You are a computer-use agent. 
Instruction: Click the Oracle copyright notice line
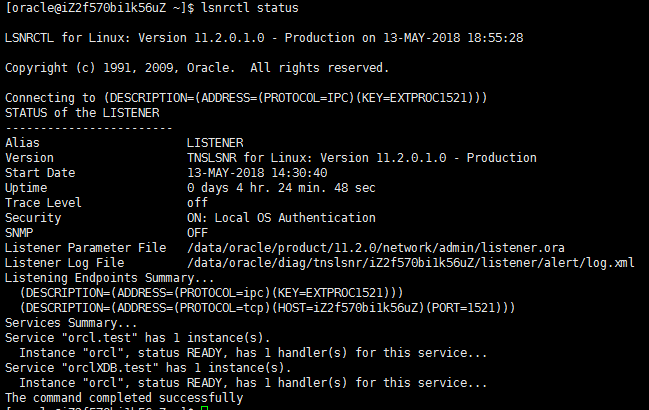197,68
